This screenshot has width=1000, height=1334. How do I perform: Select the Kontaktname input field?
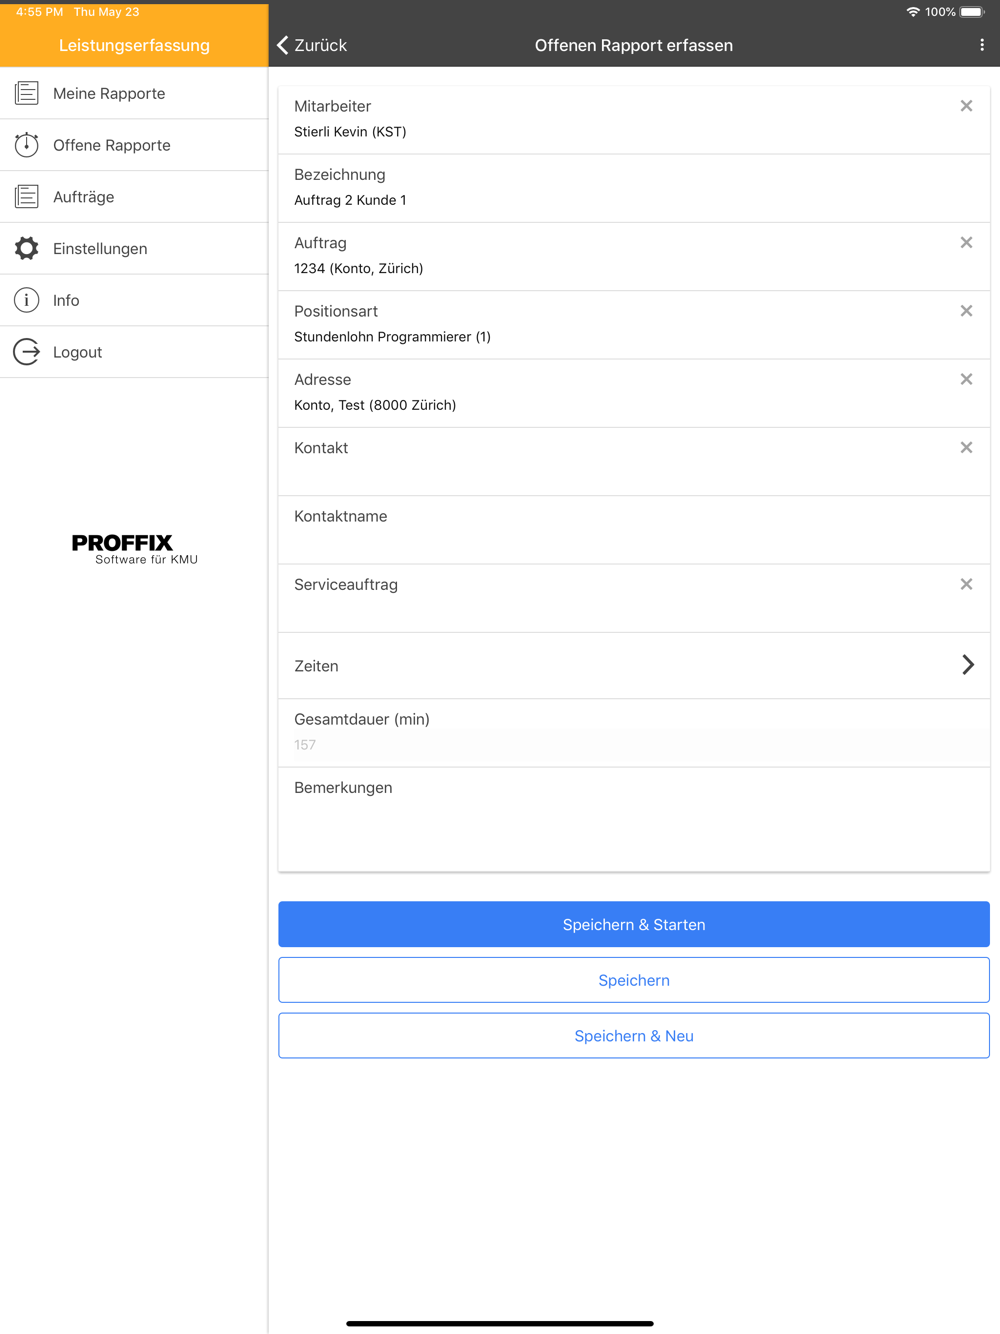click(634, 530)
